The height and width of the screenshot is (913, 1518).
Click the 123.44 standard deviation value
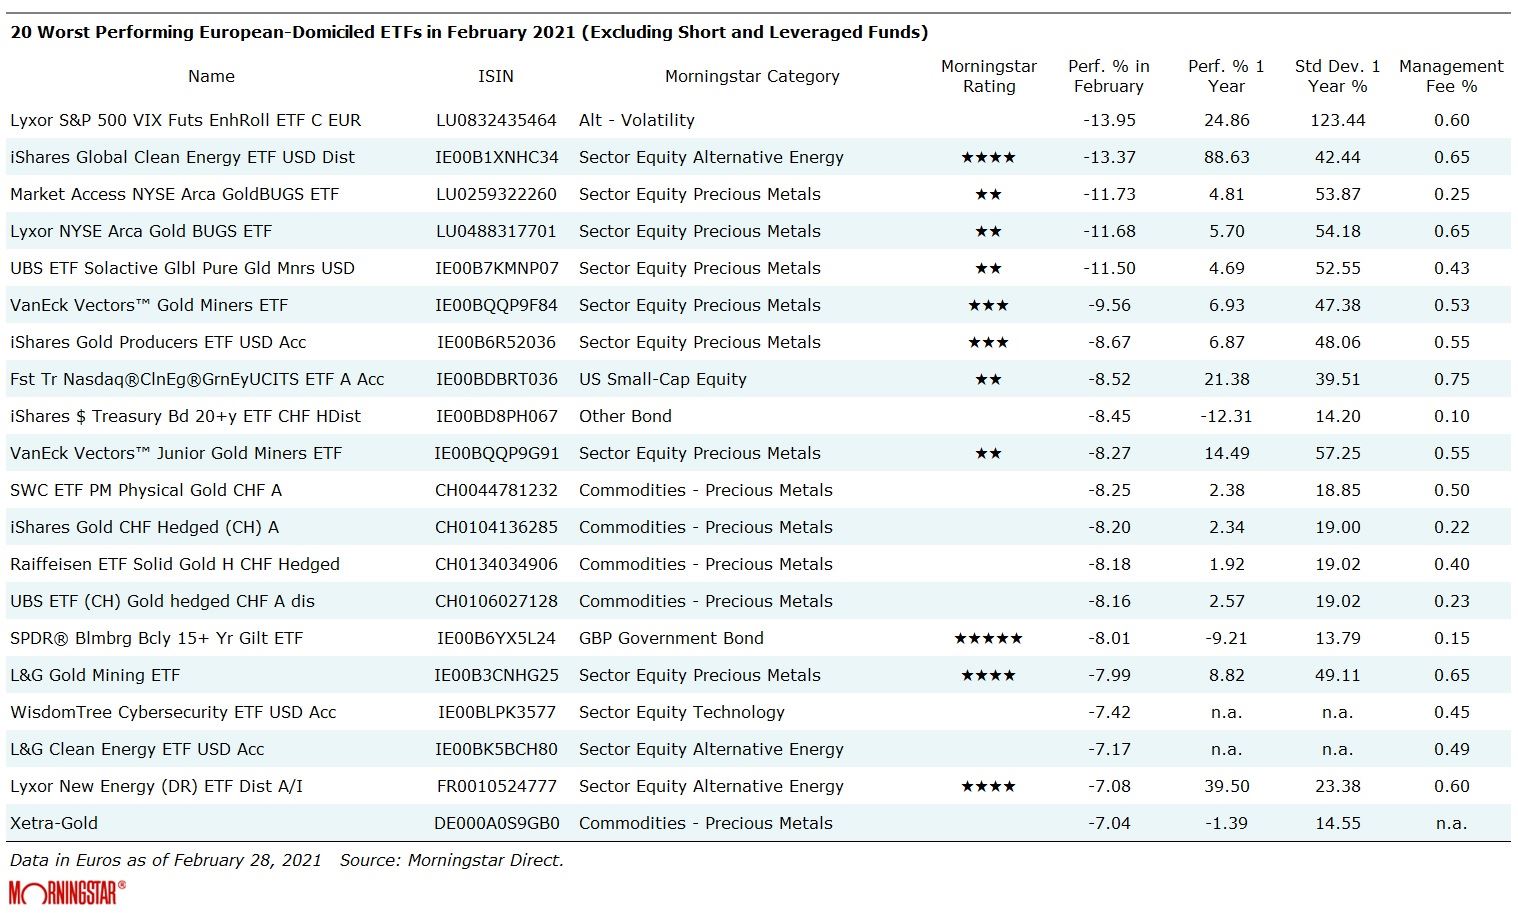(1337, 120)
